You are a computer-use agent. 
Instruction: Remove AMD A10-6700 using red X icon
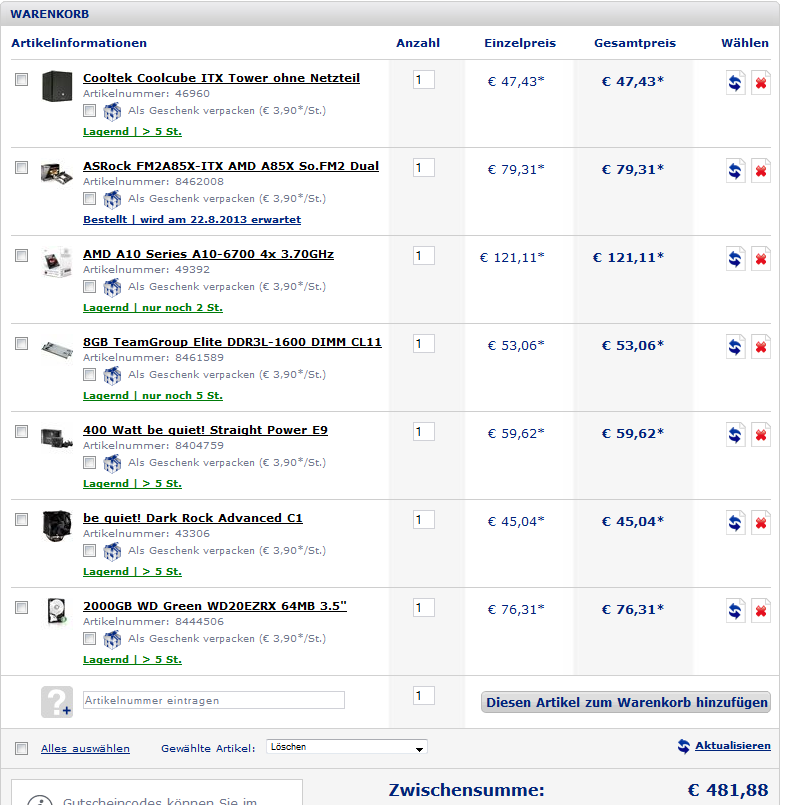point(760,259)
